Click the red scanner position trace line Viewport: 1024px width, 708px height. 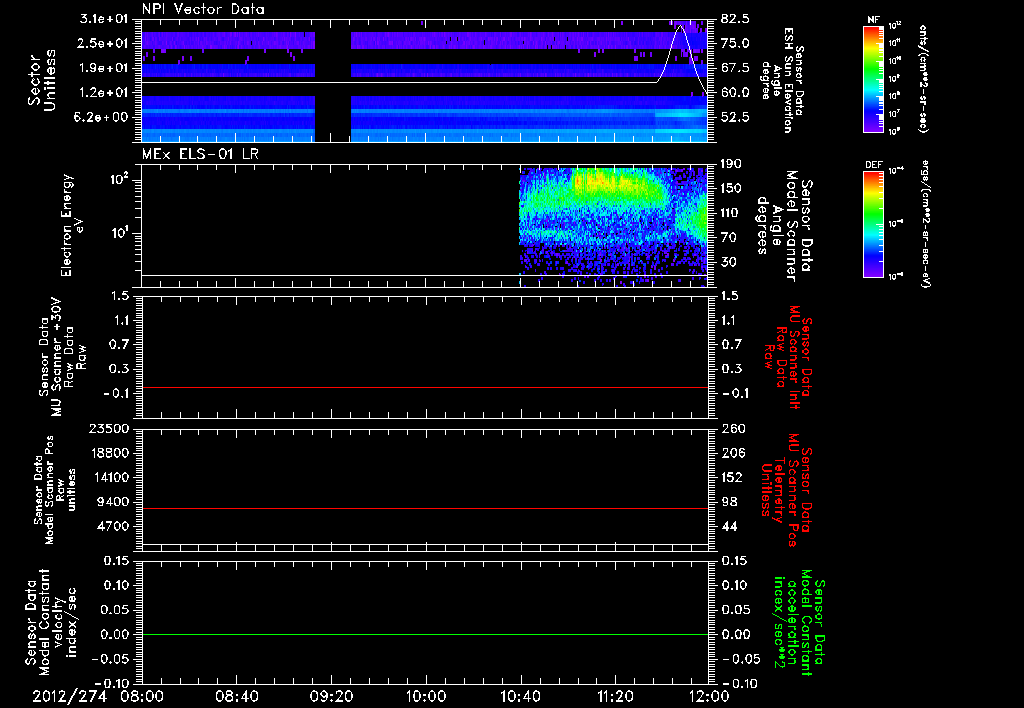tap(425, 508)
